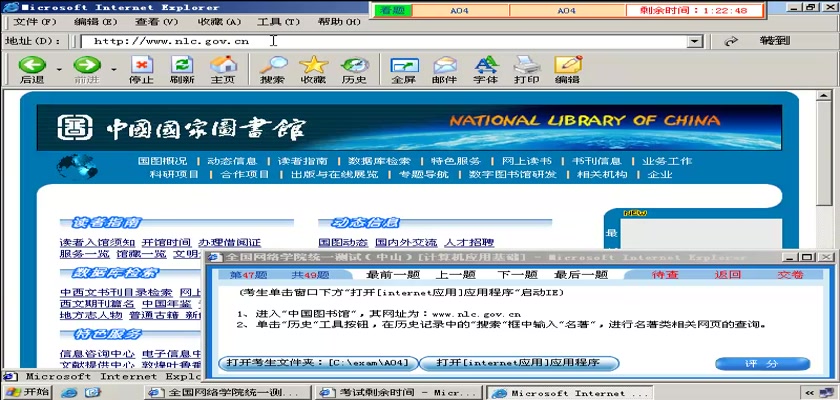Click the 中西文书刊目录检索 link
Screen dimensions: 840x400
point(116,292)
